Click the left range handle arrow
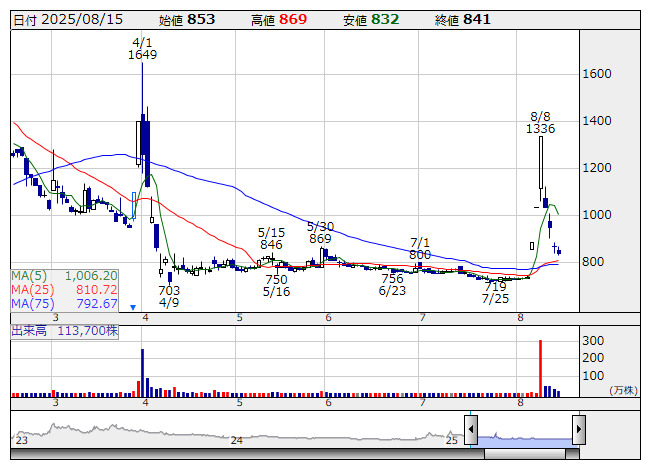 click(471, 429)
